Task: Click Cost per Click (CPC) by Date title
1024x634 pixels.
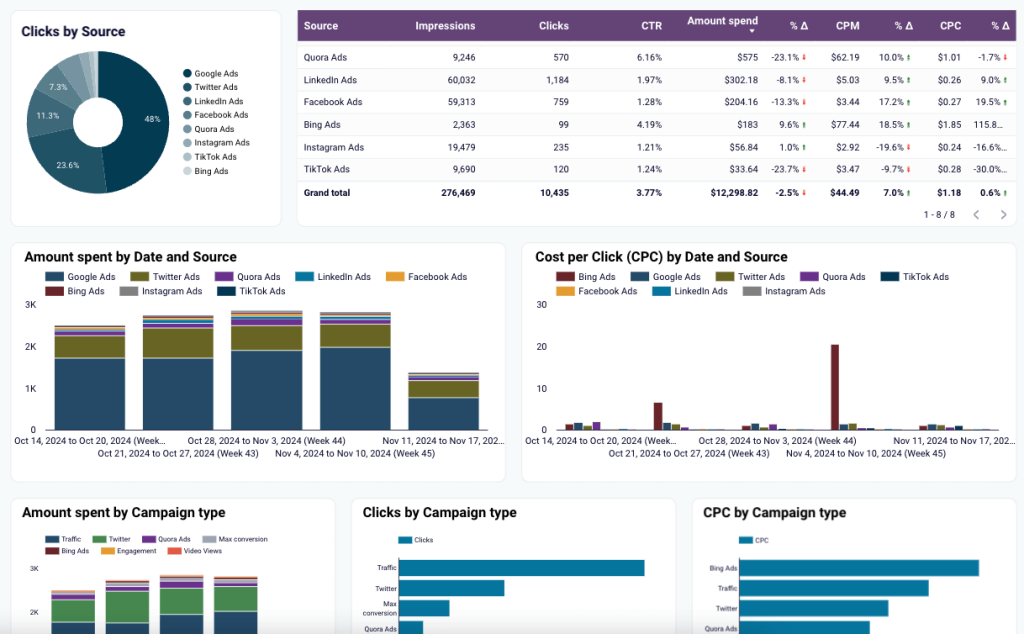Action: pyautogui.click(x=661, y=257)
